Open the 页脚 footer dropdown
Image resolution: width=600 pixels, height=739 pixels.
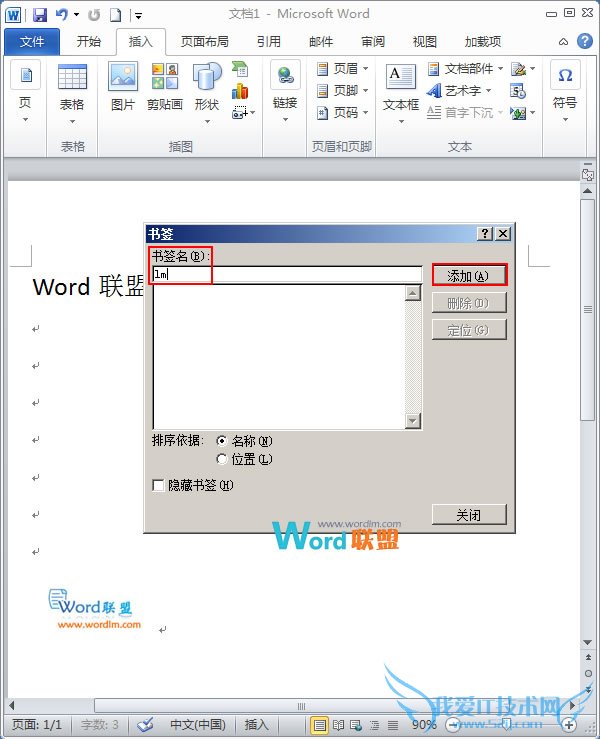tap(342, 90)
